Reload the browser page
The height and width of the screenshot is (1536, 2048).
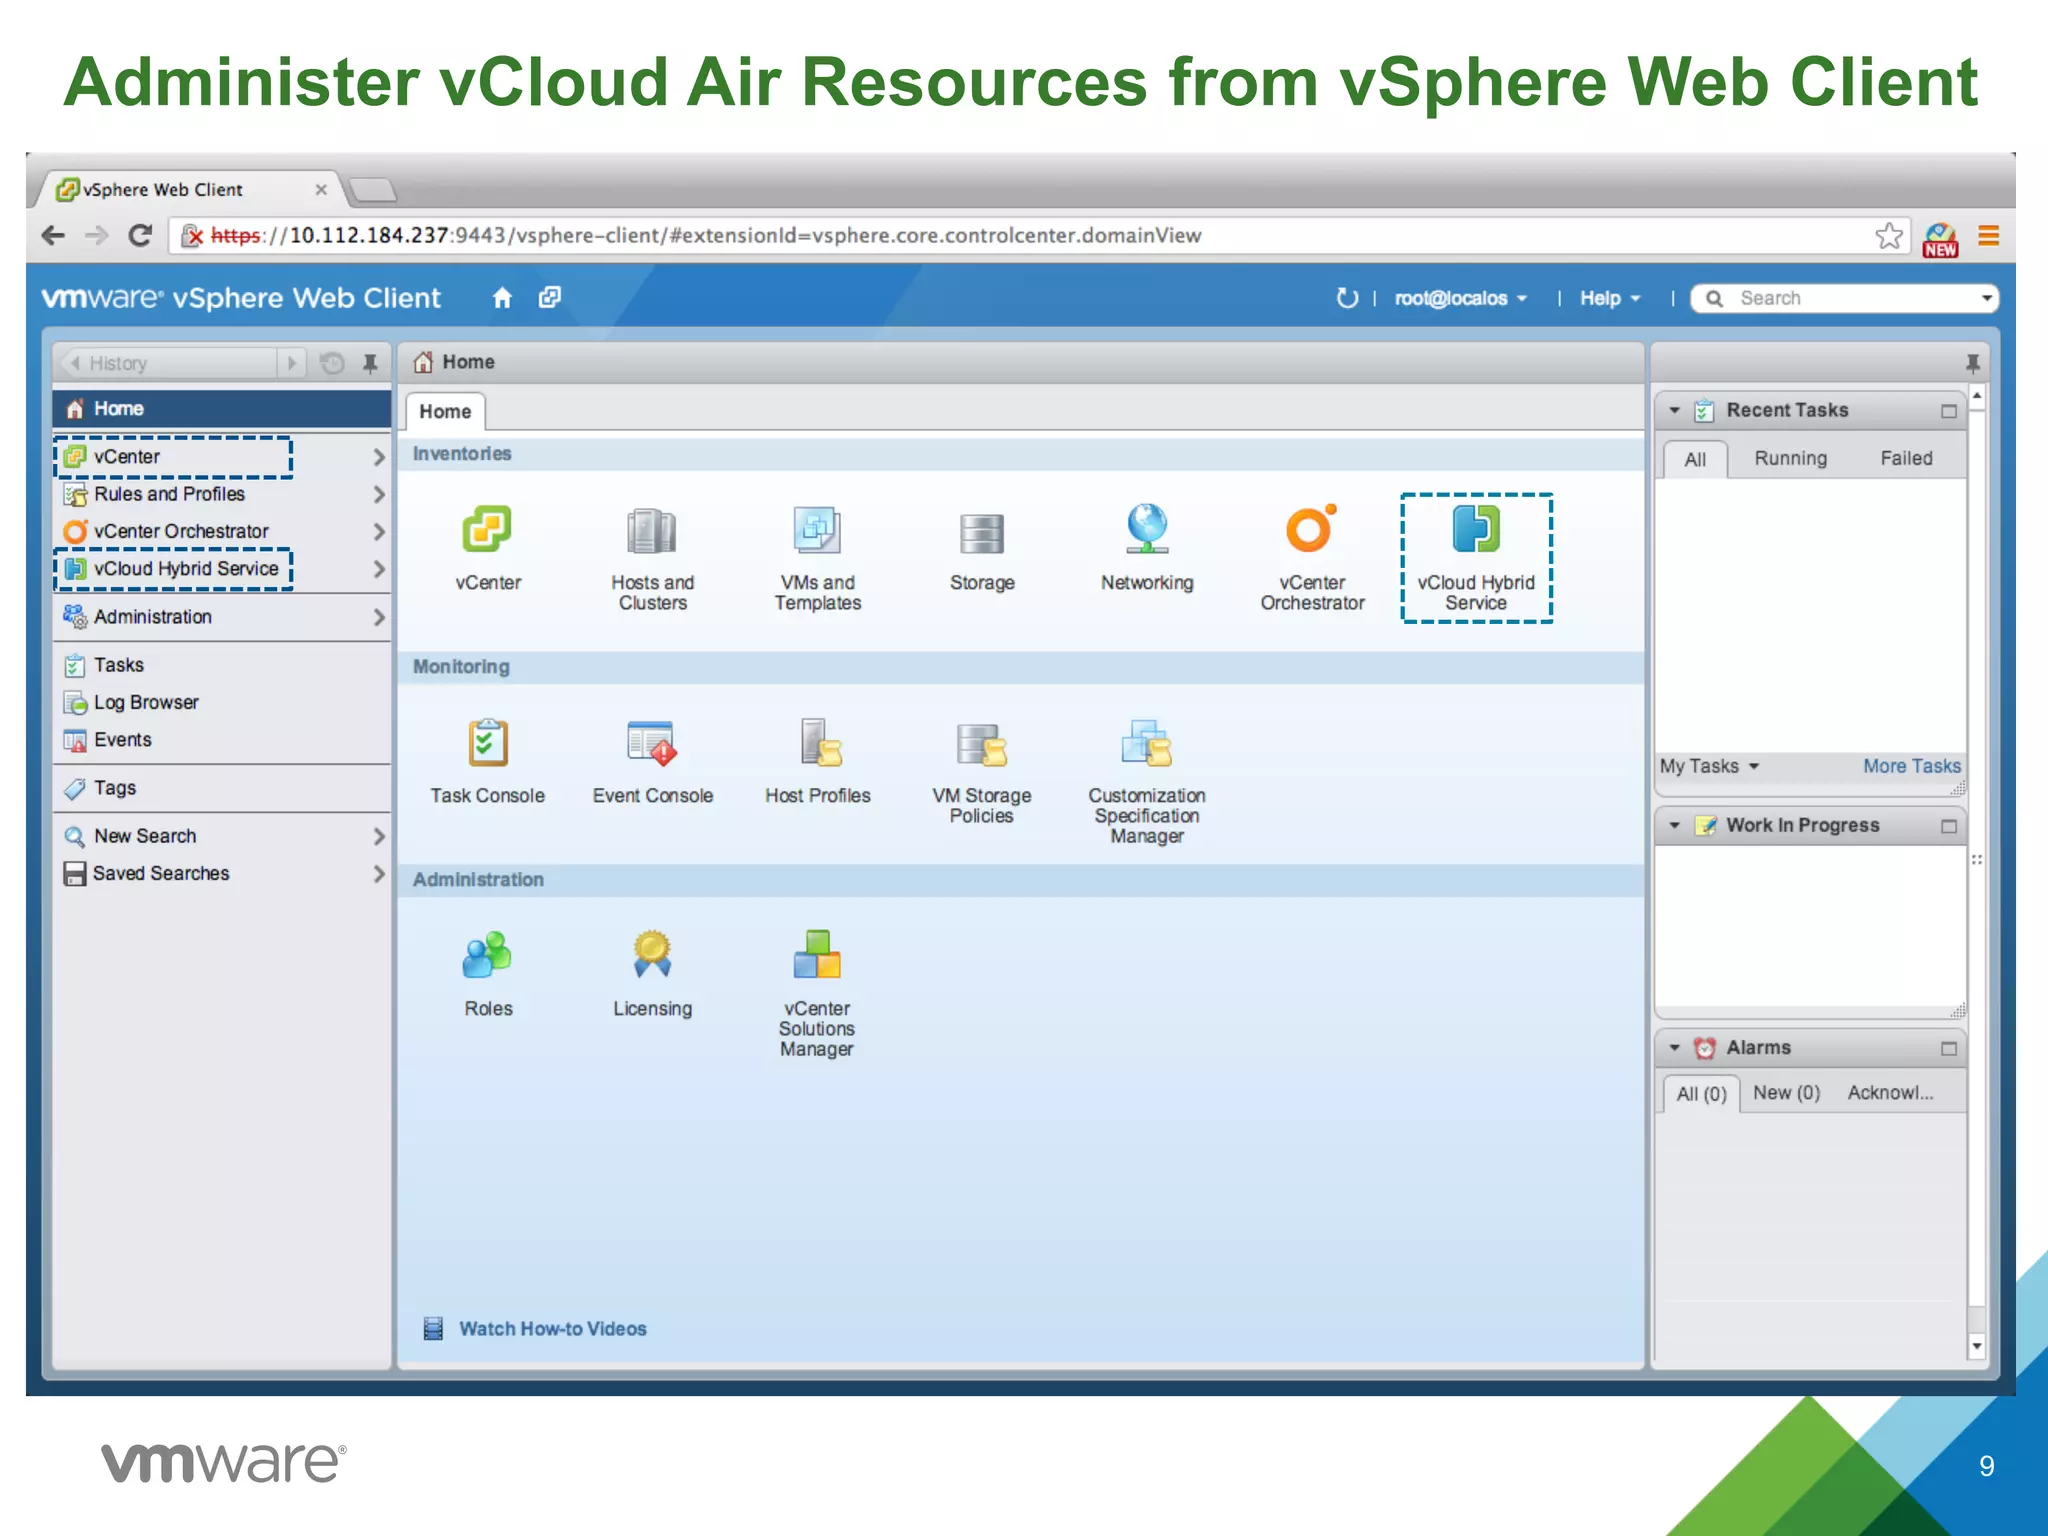tap(140, 236)
